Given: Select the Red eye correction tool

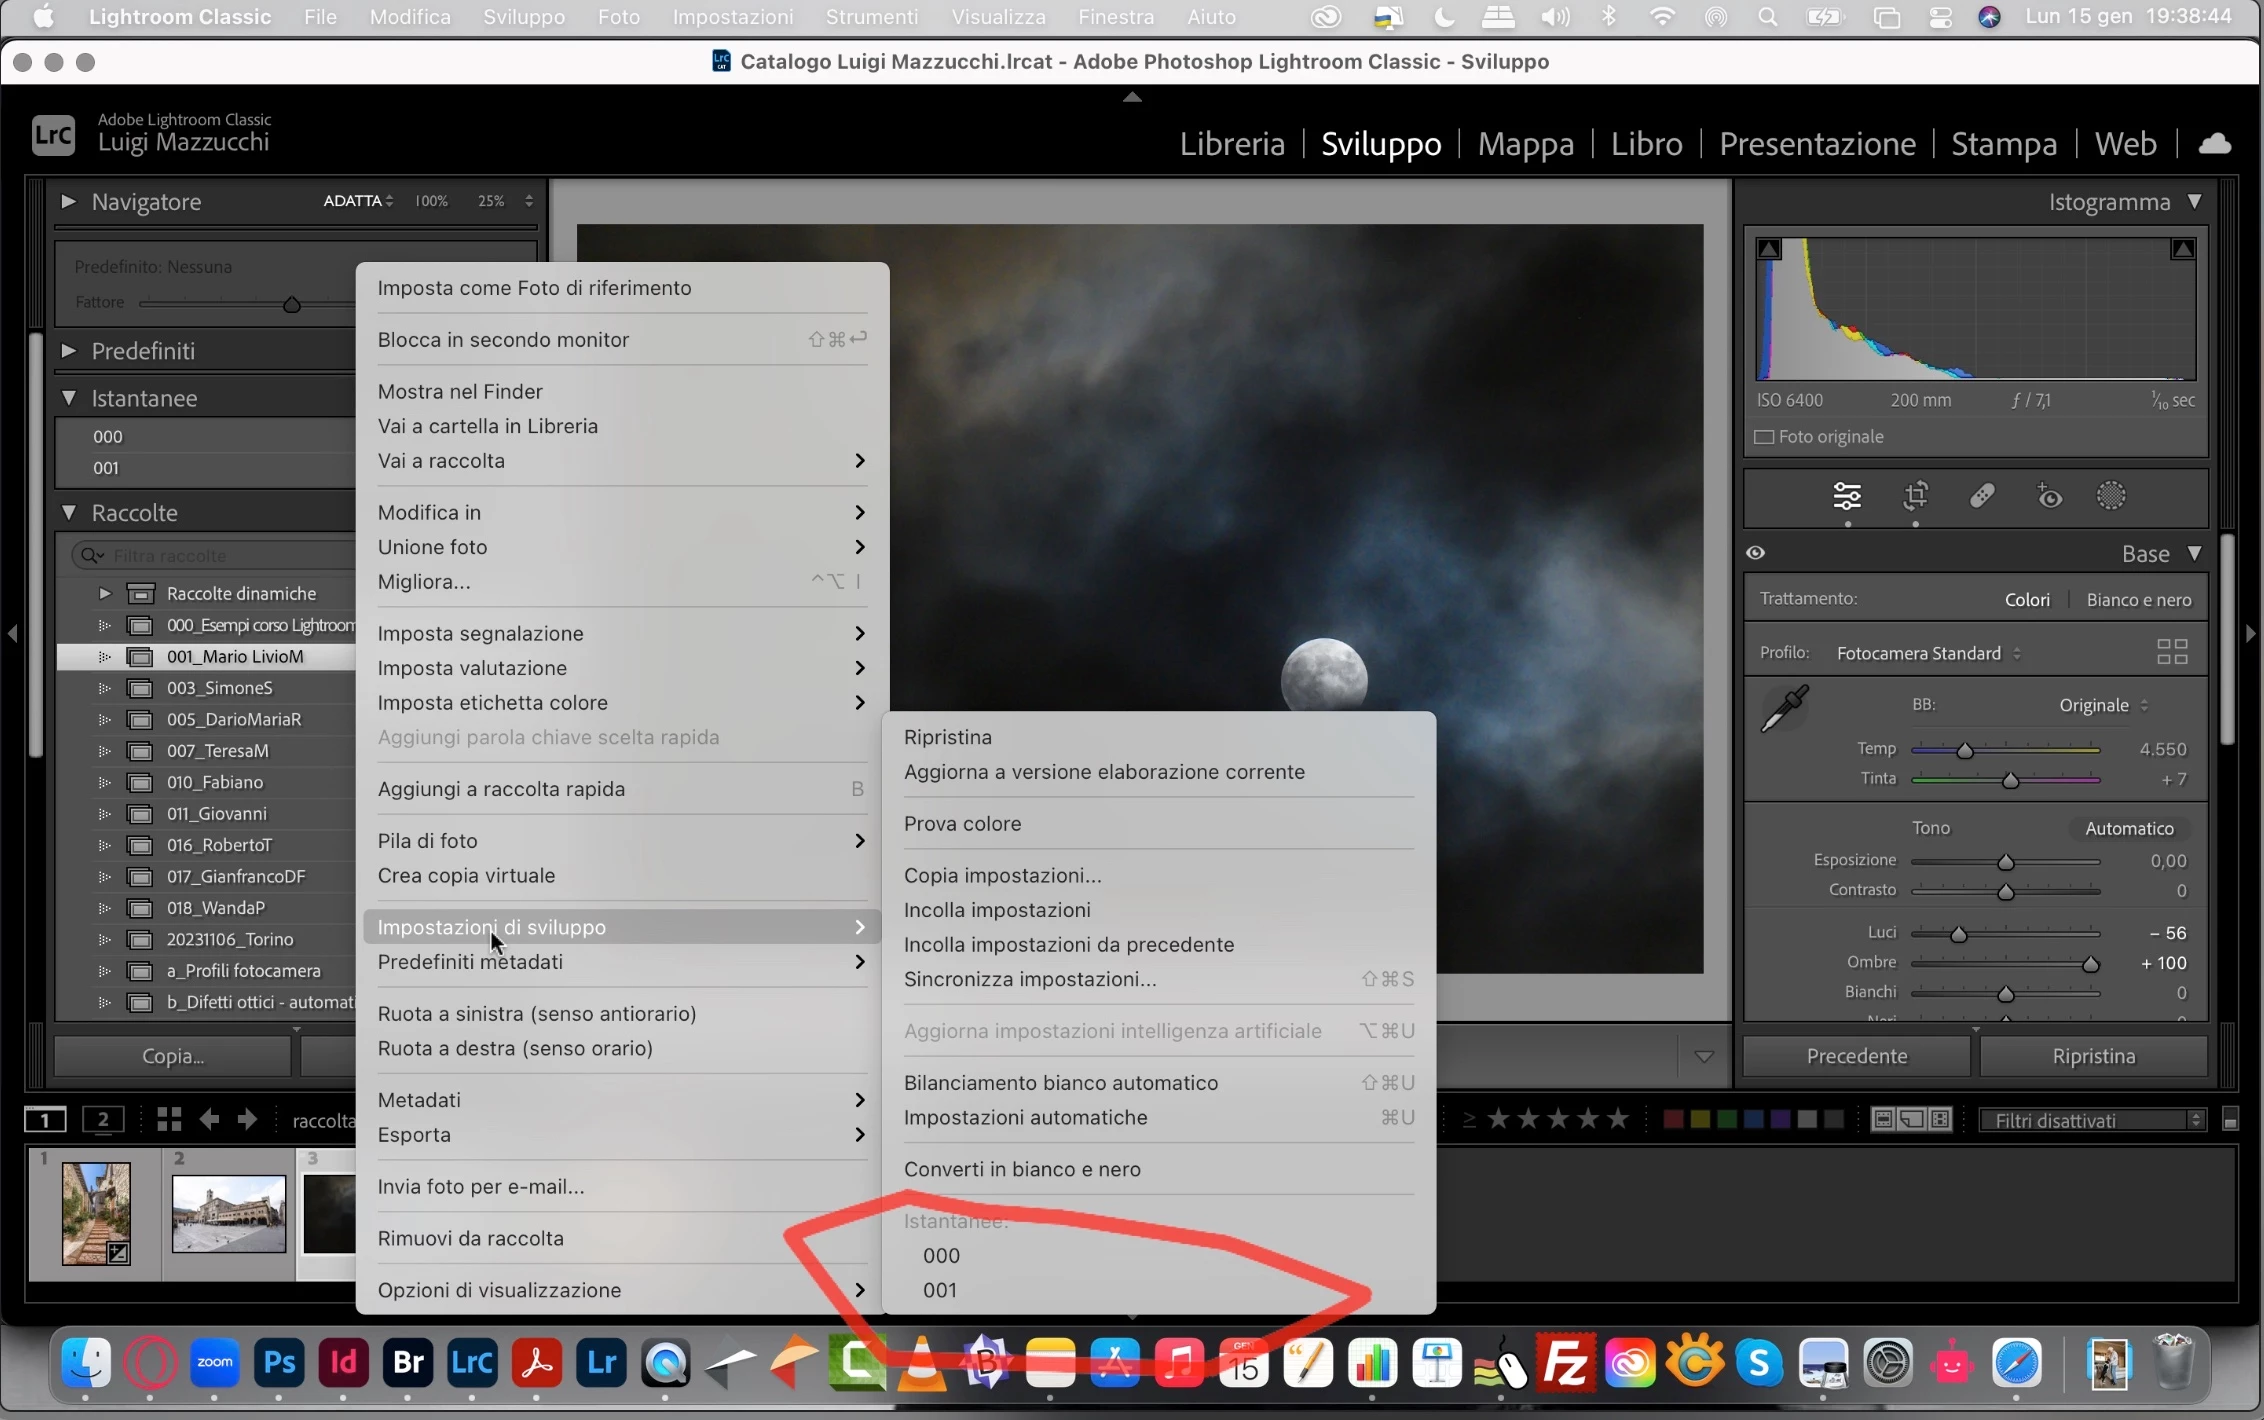Looking at the screenshot, I should [2049, 496].
